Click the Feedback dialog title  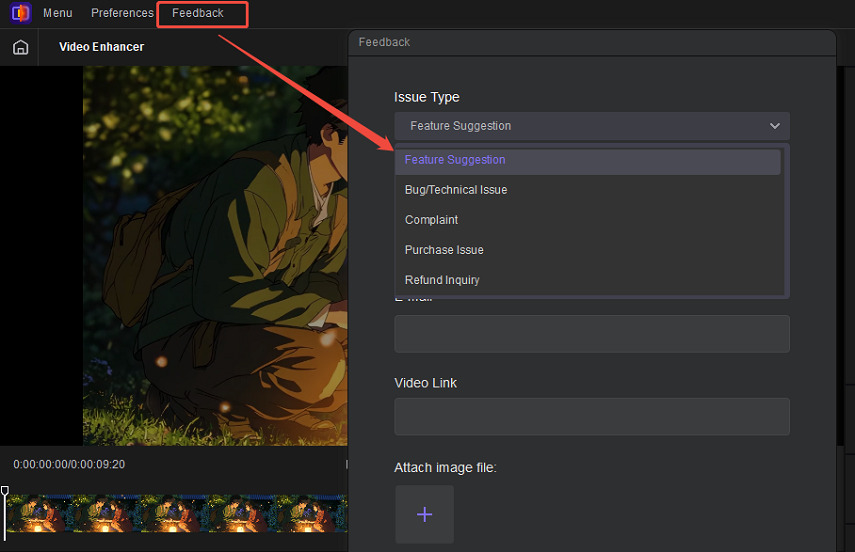[384, 42]
